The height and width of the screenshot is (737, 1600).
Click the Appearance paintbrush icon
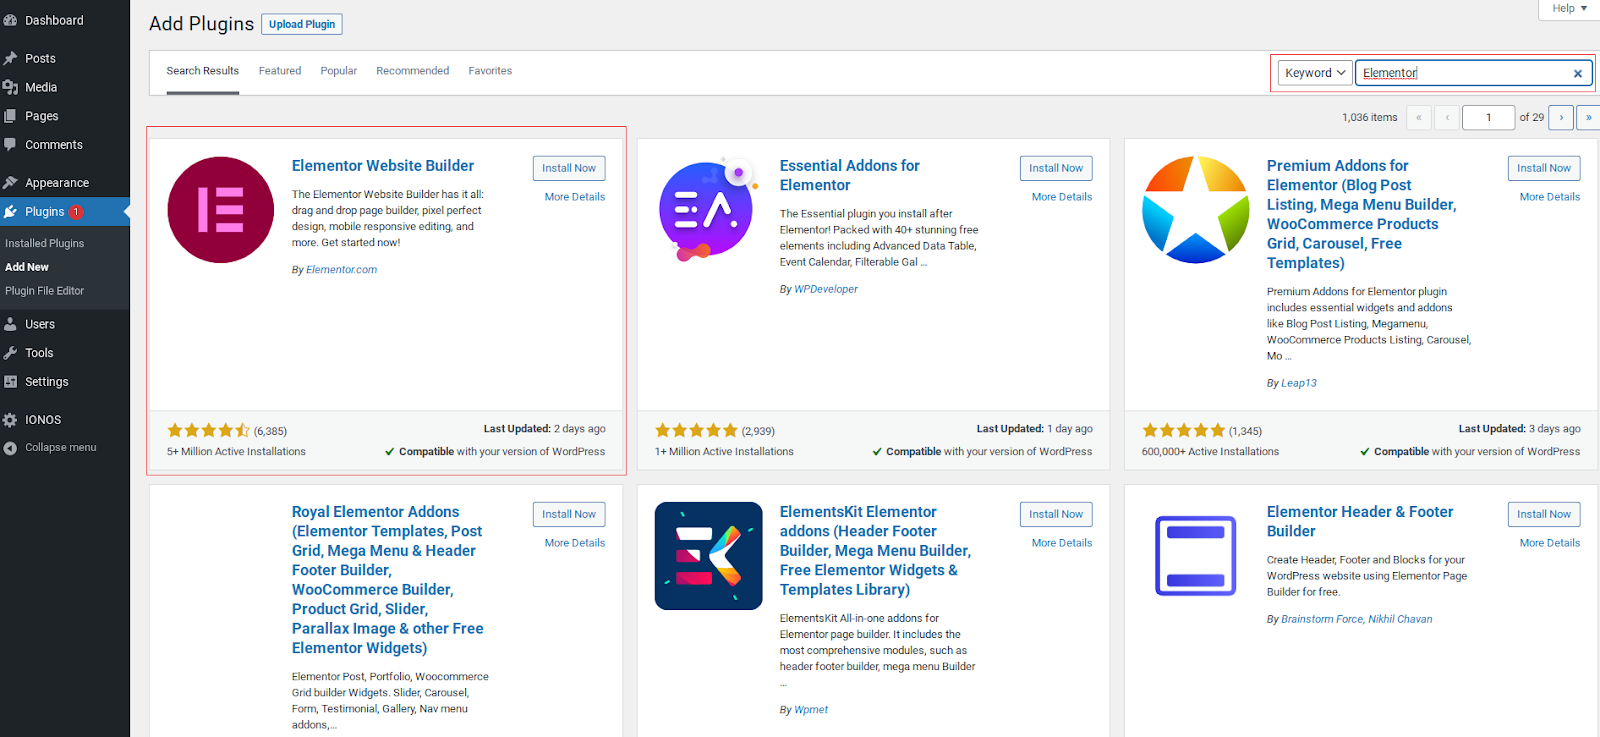[x=10, y=183]
